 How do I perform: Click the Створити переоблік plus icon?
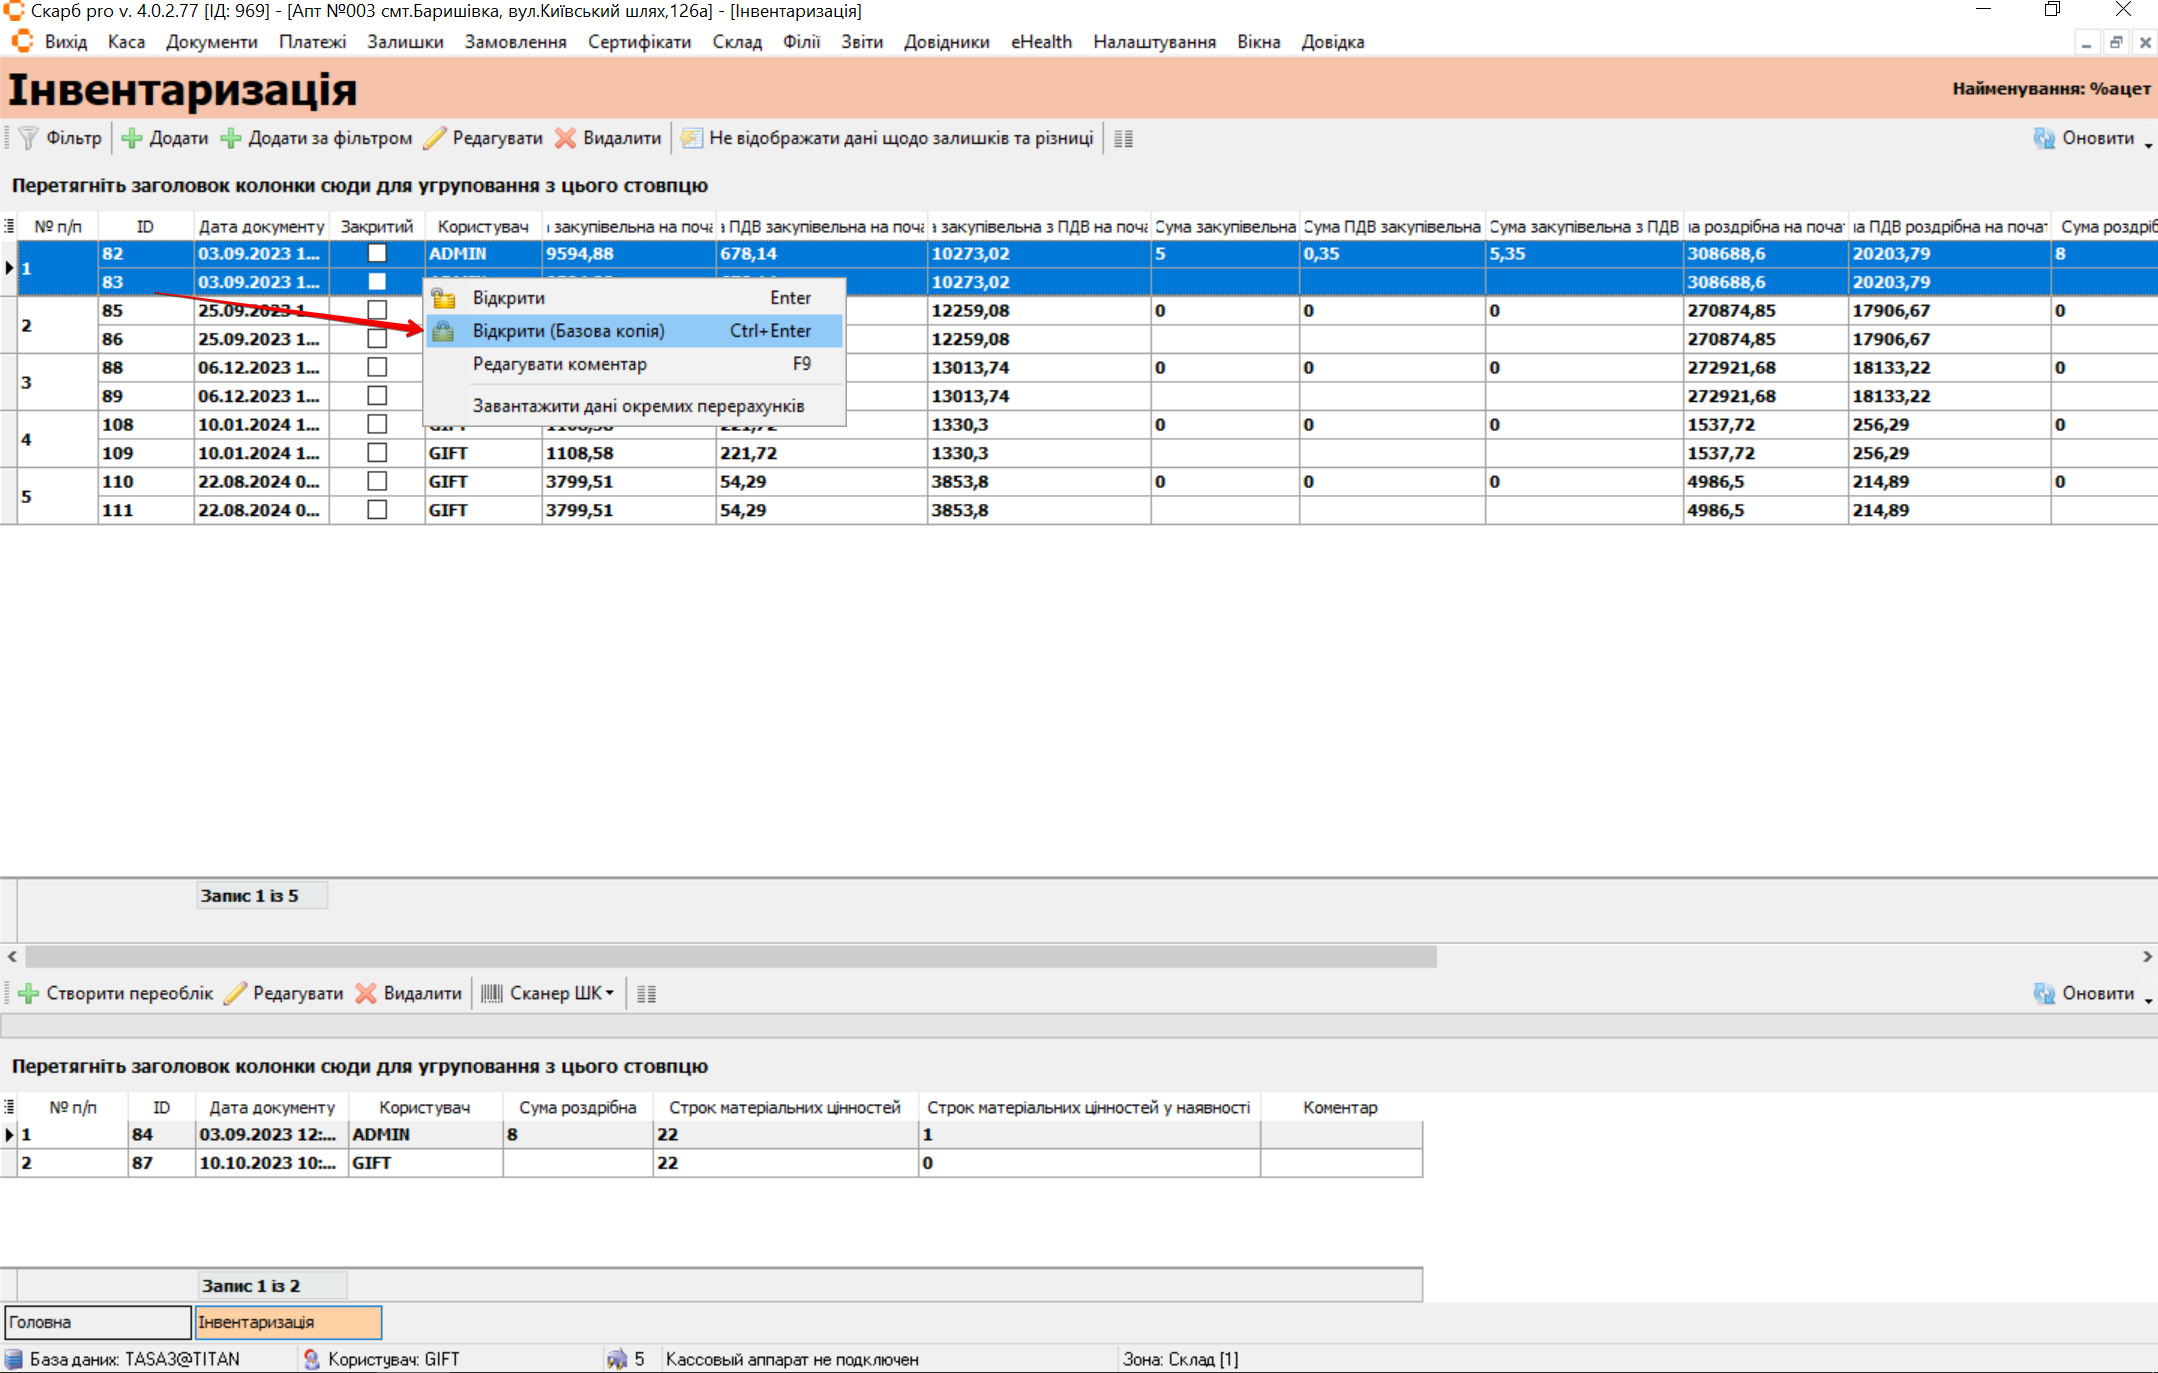pyautogui.click(x=29, y=993)
